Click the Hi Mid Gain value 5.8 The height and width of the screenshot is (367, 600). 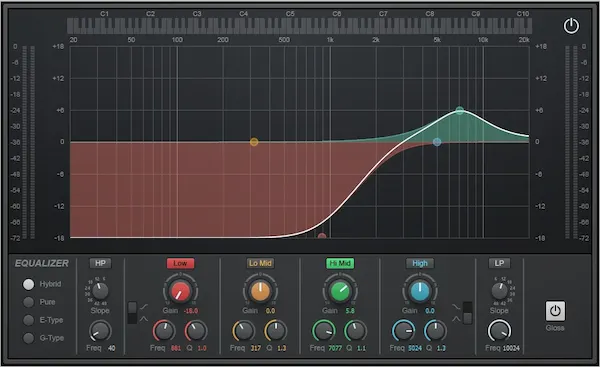coord(350,311)
